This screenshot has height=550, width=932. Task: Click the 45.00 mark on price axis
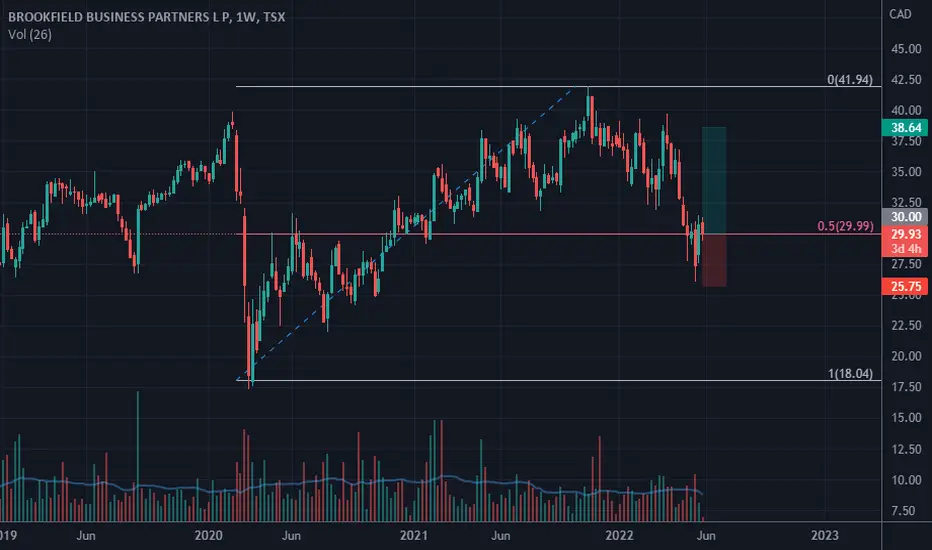pos(906,49)
